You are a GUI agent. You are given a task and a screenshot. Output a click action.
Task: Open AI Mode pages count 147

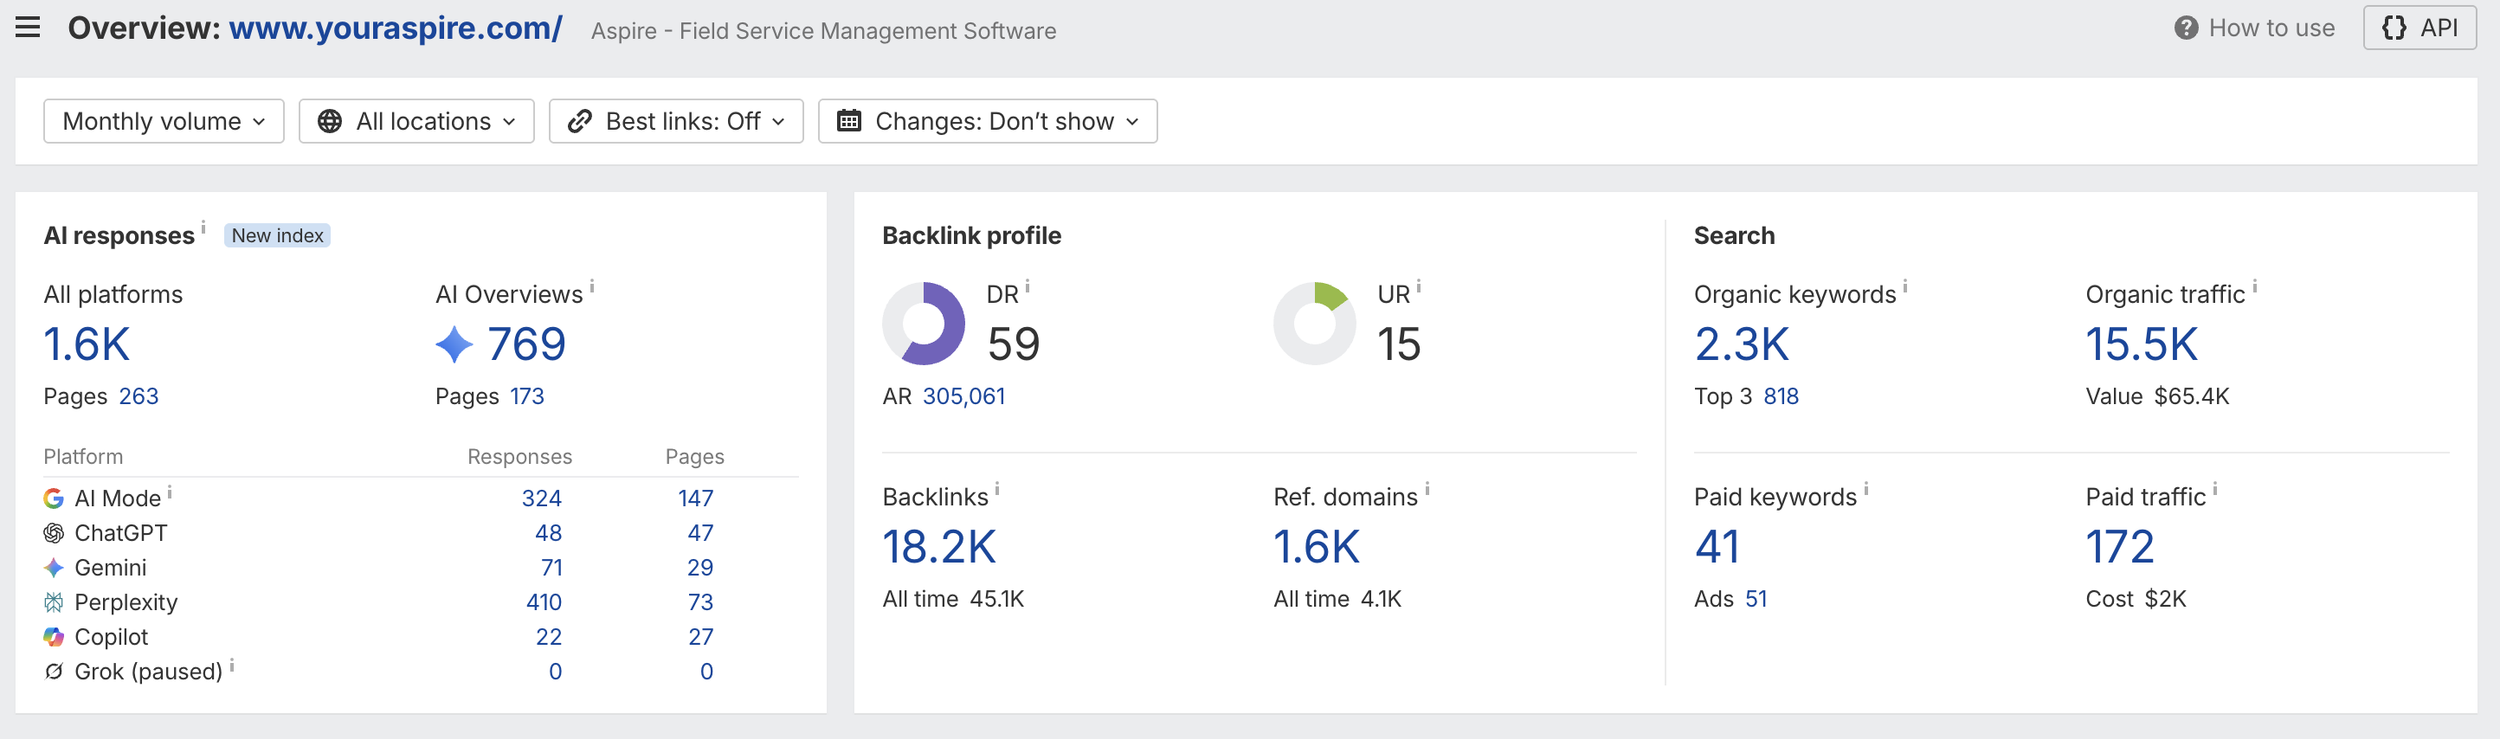tap(696, 498)
